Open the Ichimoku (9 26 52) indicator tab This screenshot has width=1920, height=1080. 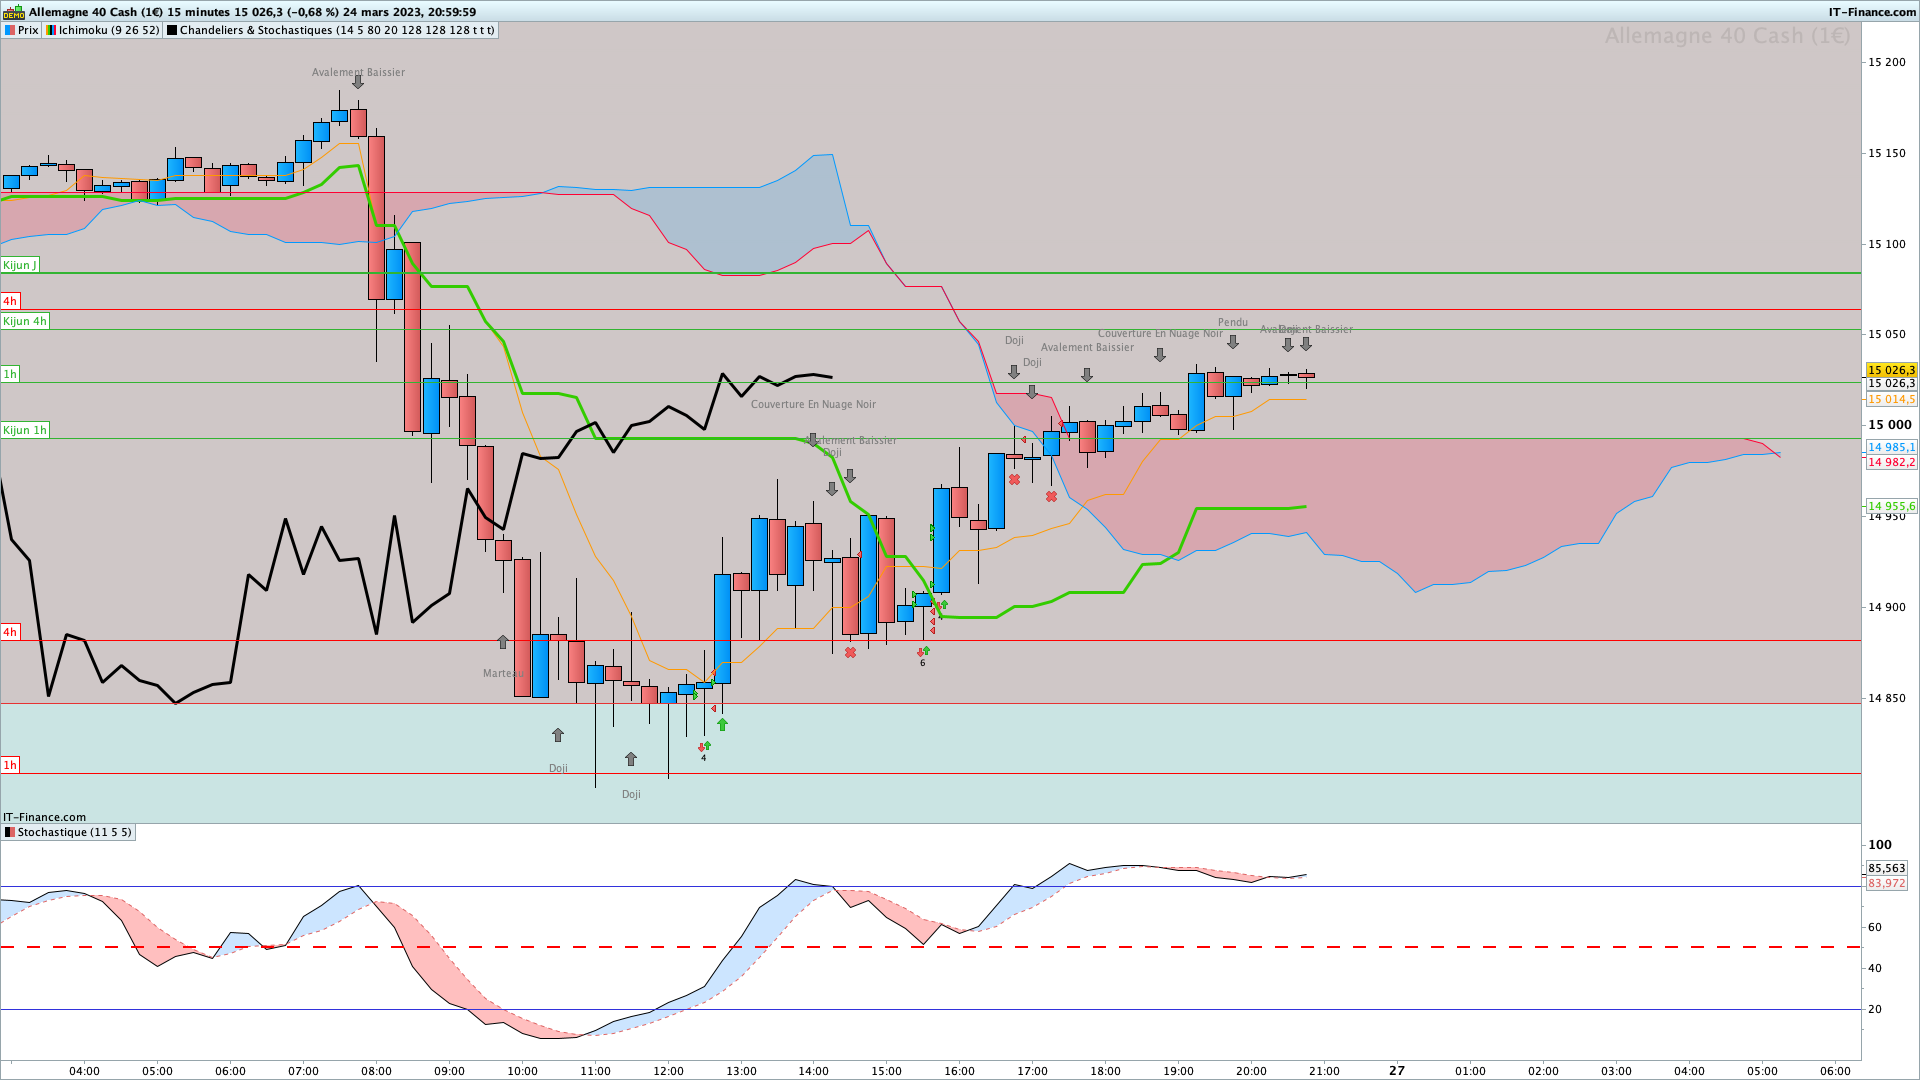[102, 30]
